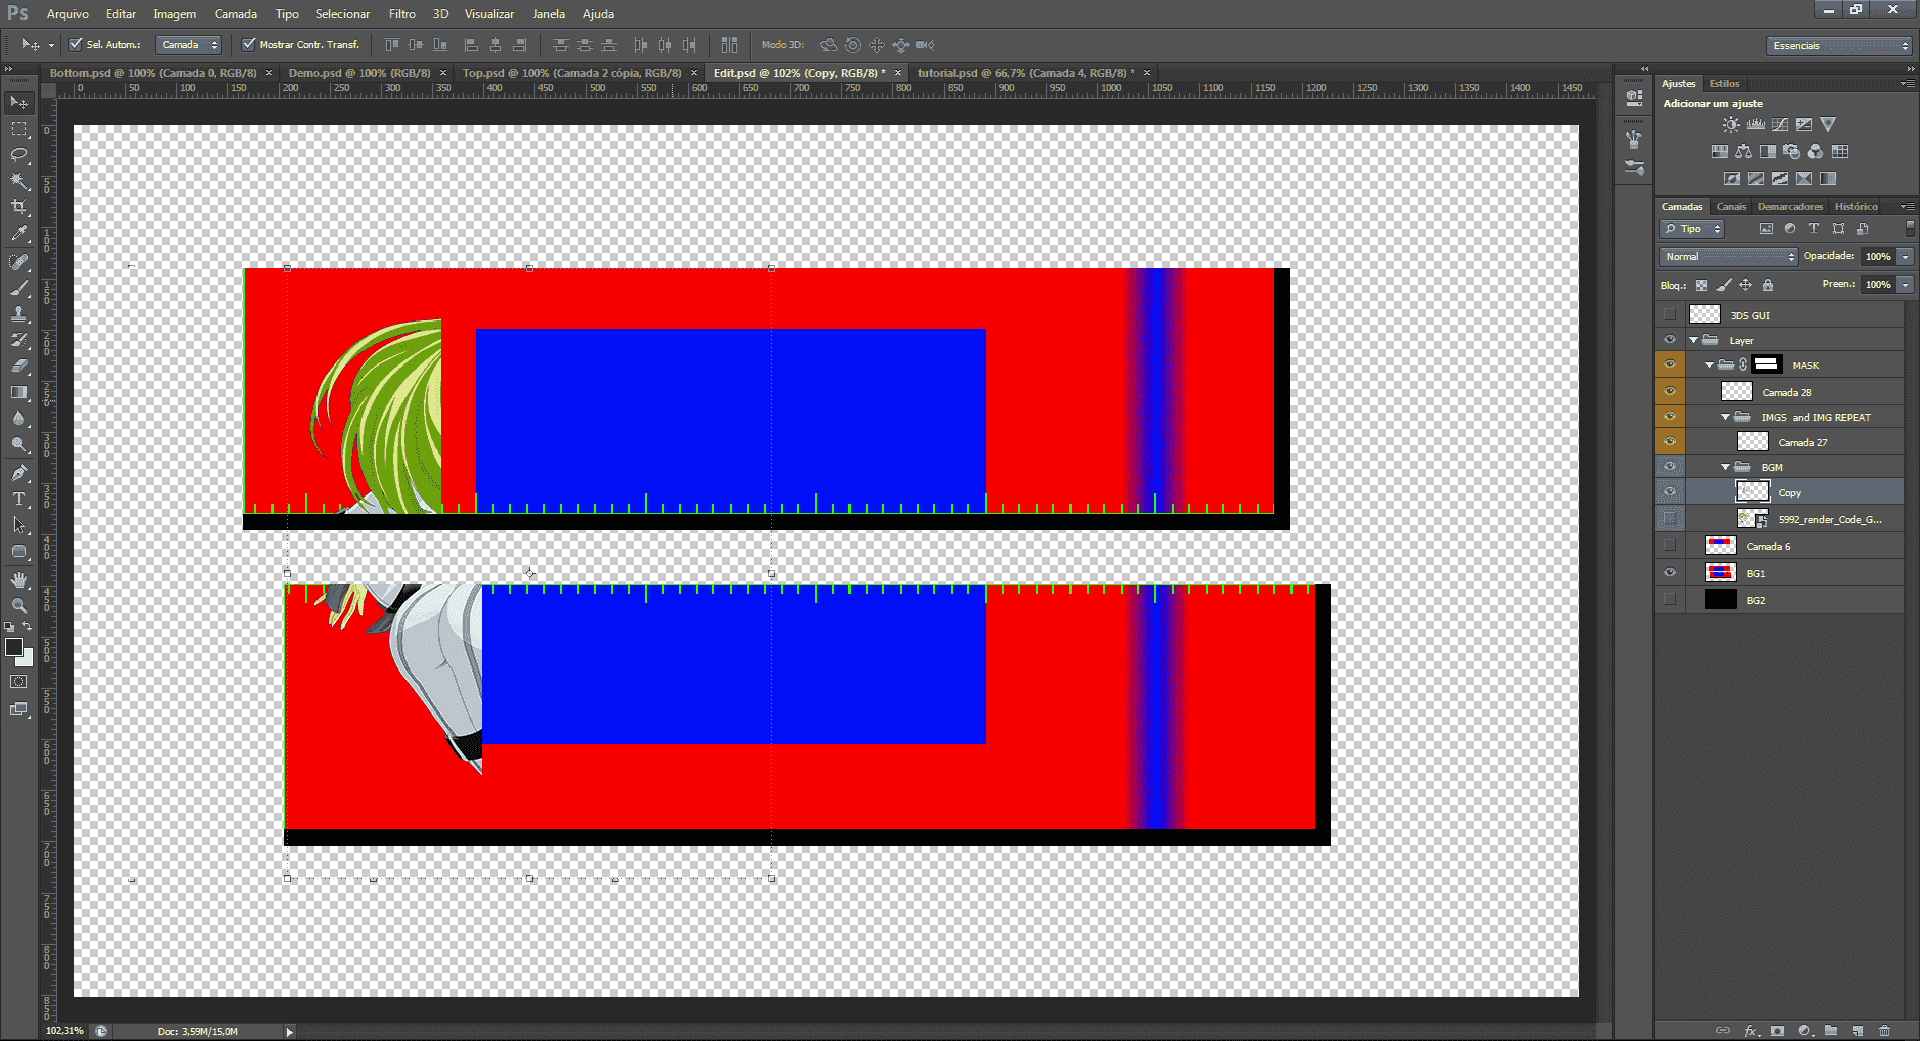Open the Camada auto-select dropdown
The image size is (1920, 1041).
tap(189, 45)
